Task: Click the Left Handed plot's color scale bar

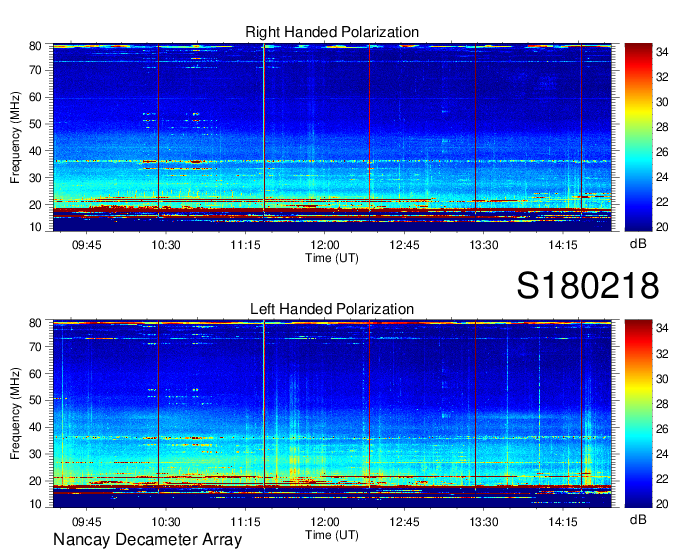Action: pyautogui.click(x=638, y=414)
